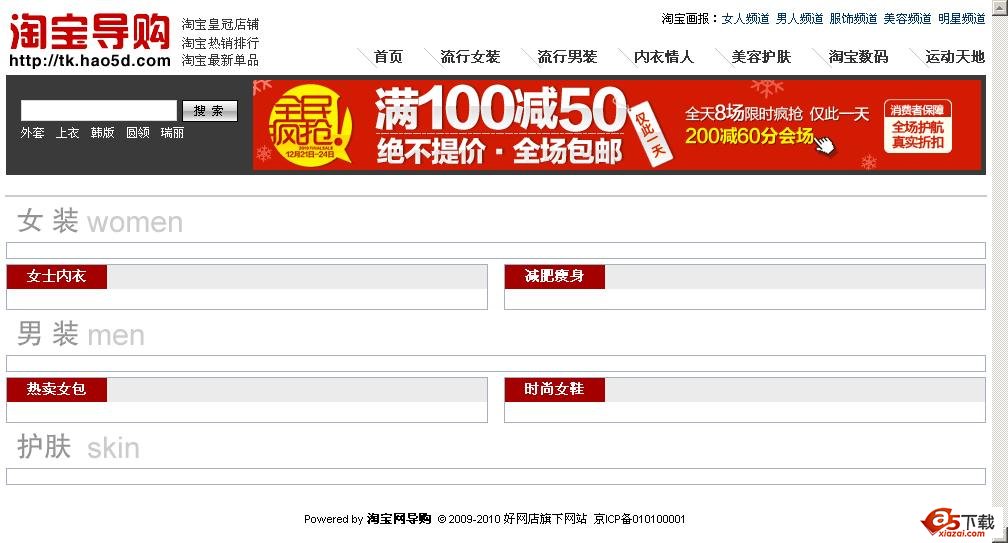The width and height of the screenshot is (1008, 543).
Task: Go to the 首页 nav item
Action: [388, 57]
